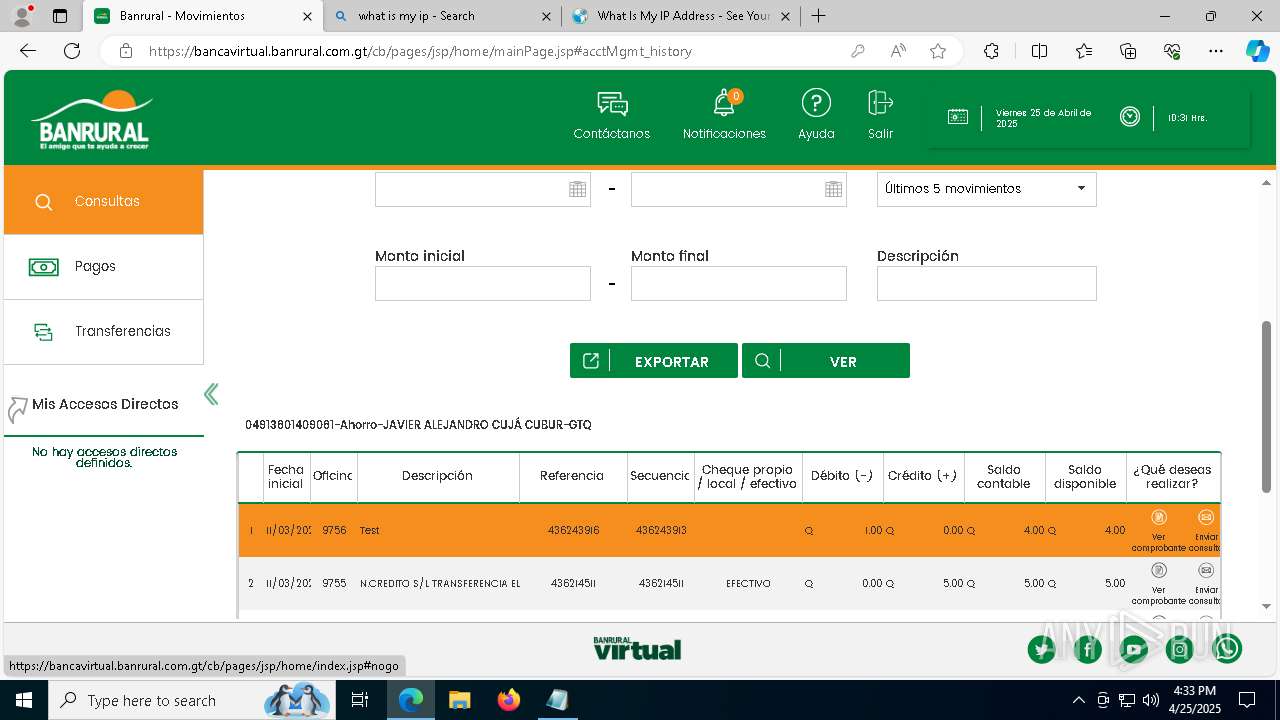Click the EXPORTAR button

click(654, 361)
